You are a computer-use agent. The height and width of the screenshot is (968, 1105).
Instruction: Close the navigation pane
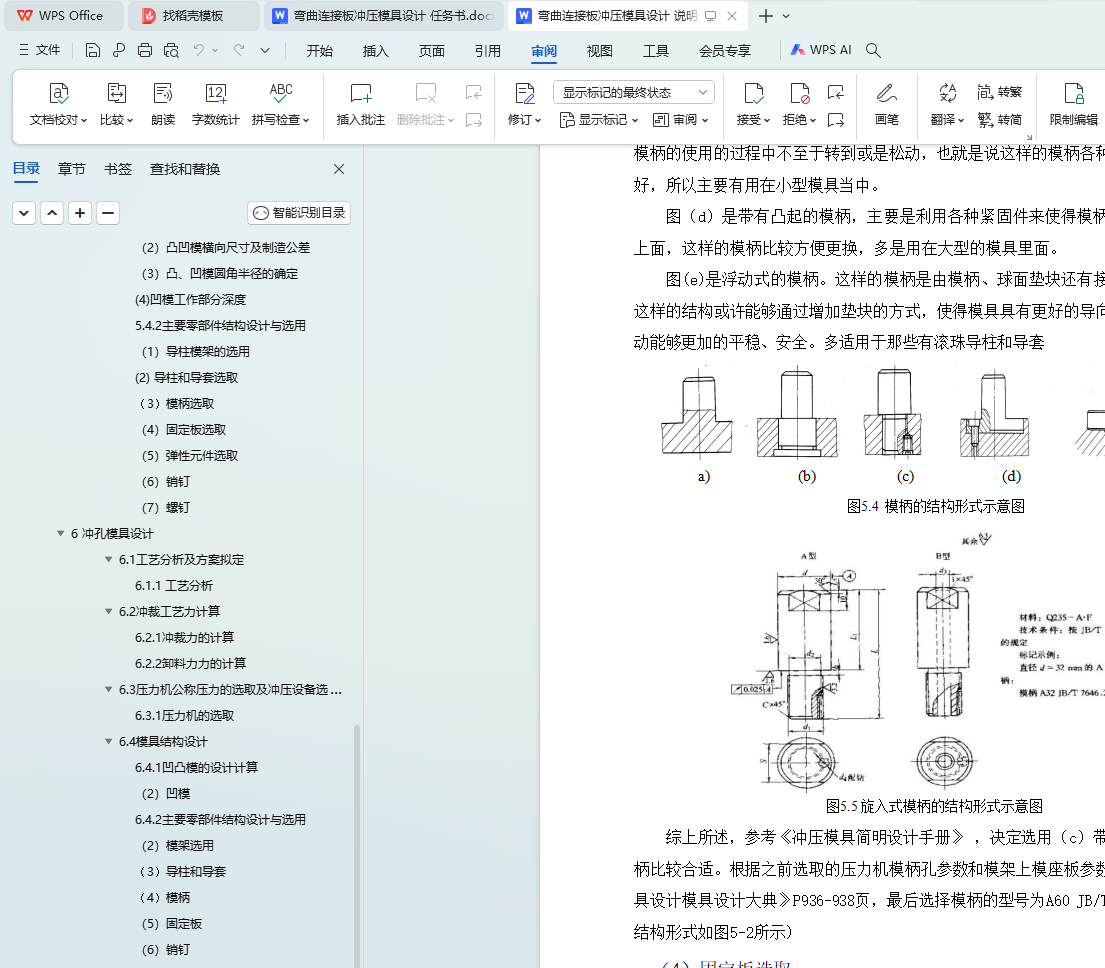point(339,169)
